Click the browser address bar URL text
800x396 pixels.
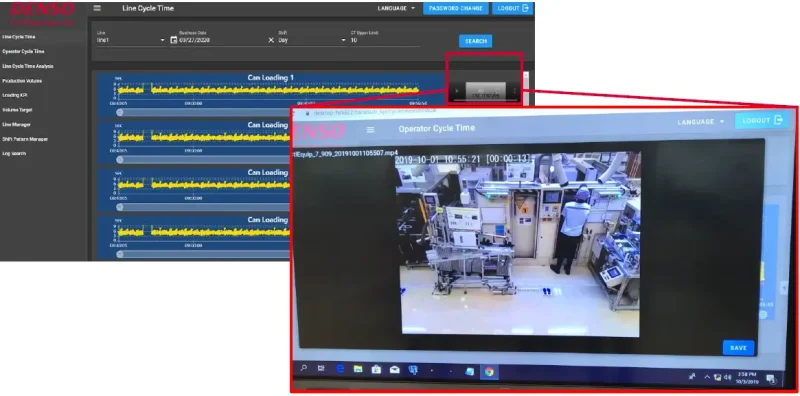click(x=374, y=113)
